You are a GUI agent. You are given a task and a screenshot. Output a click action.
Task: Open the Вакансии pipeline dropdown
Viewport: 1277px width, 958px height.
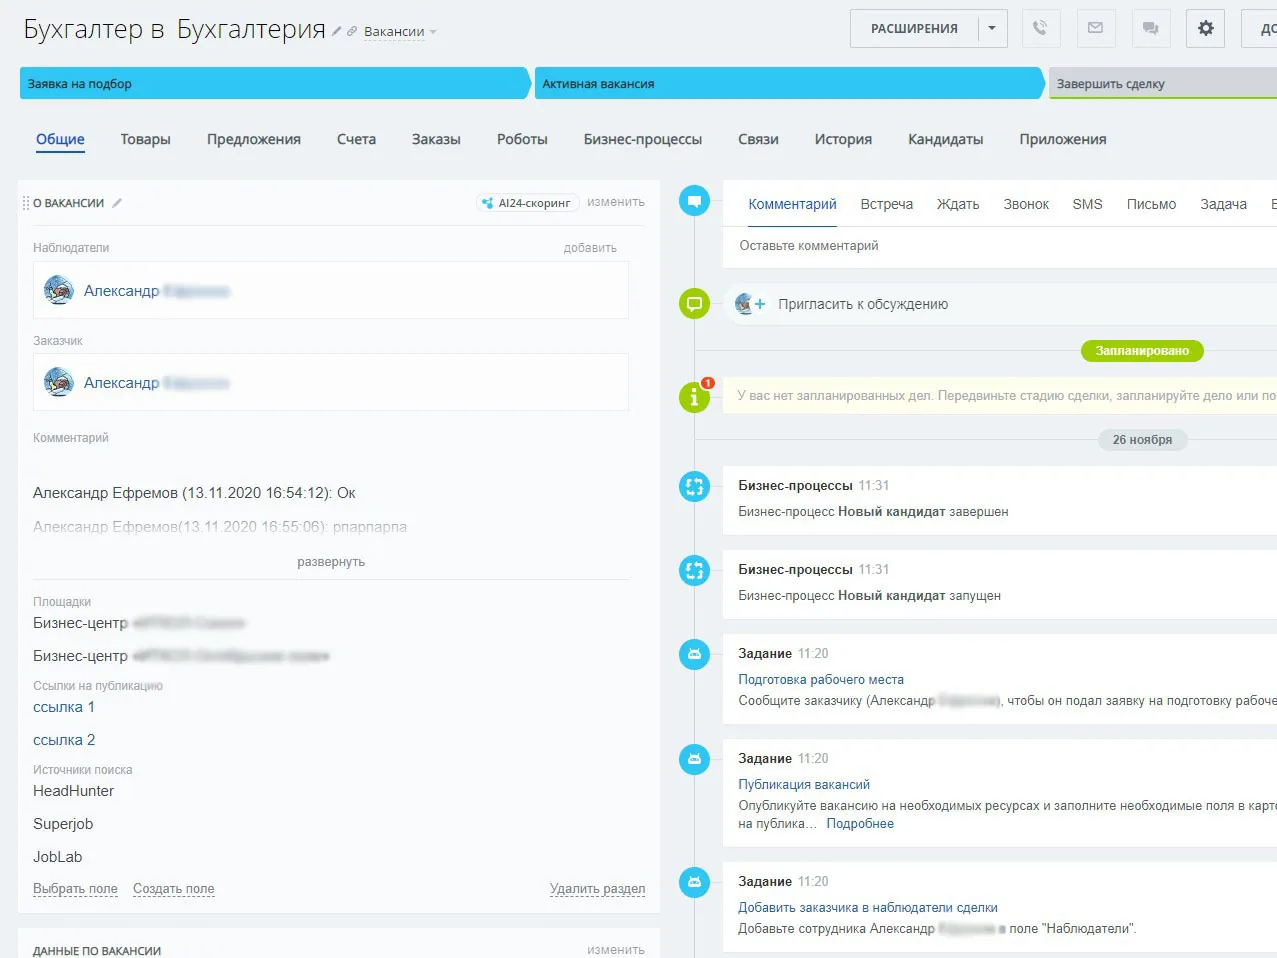(400, 32)
